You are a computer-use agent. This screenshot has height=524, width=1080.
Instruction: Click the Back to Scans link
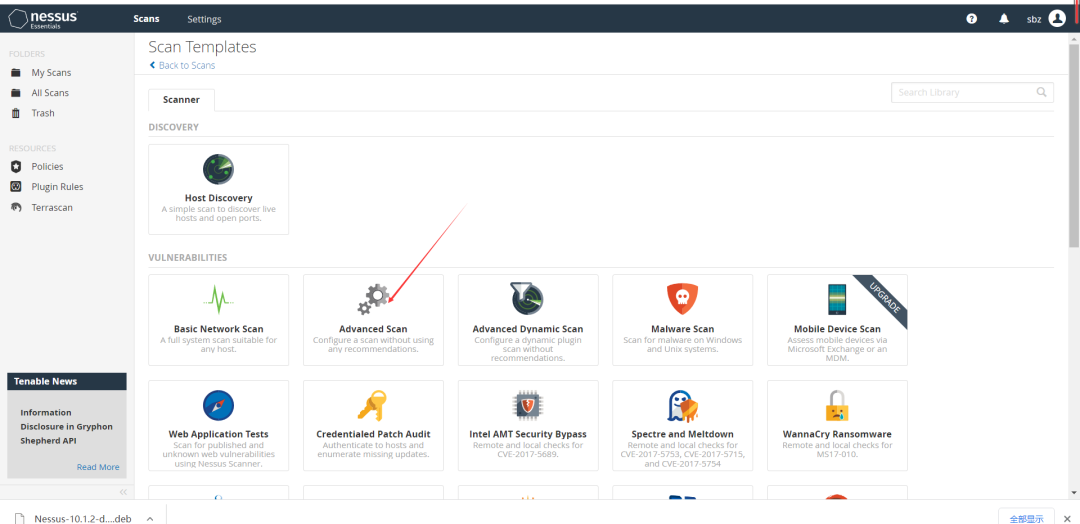187,65
